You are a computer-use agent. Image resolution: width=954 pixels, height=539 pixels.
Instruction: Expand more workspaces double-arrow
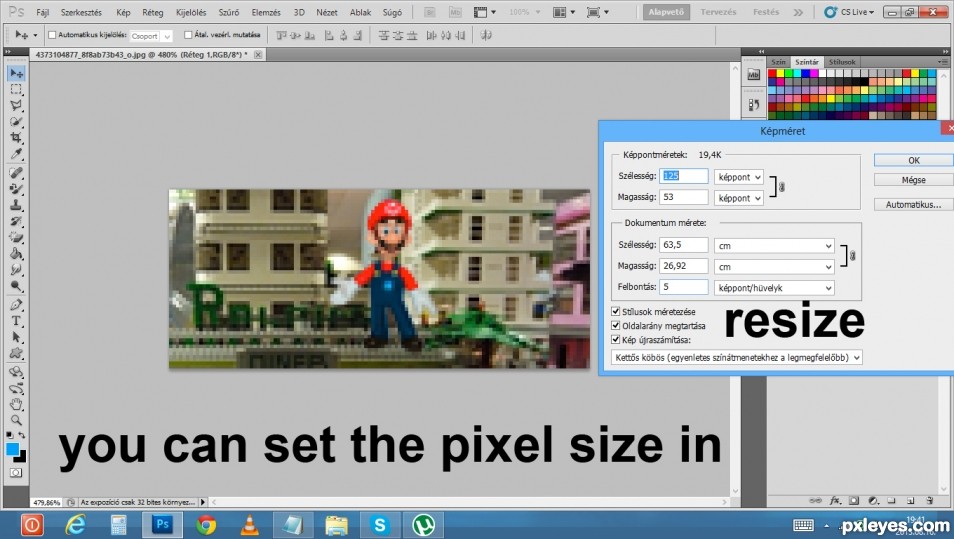pyautogui.click(x=798, y=12)
